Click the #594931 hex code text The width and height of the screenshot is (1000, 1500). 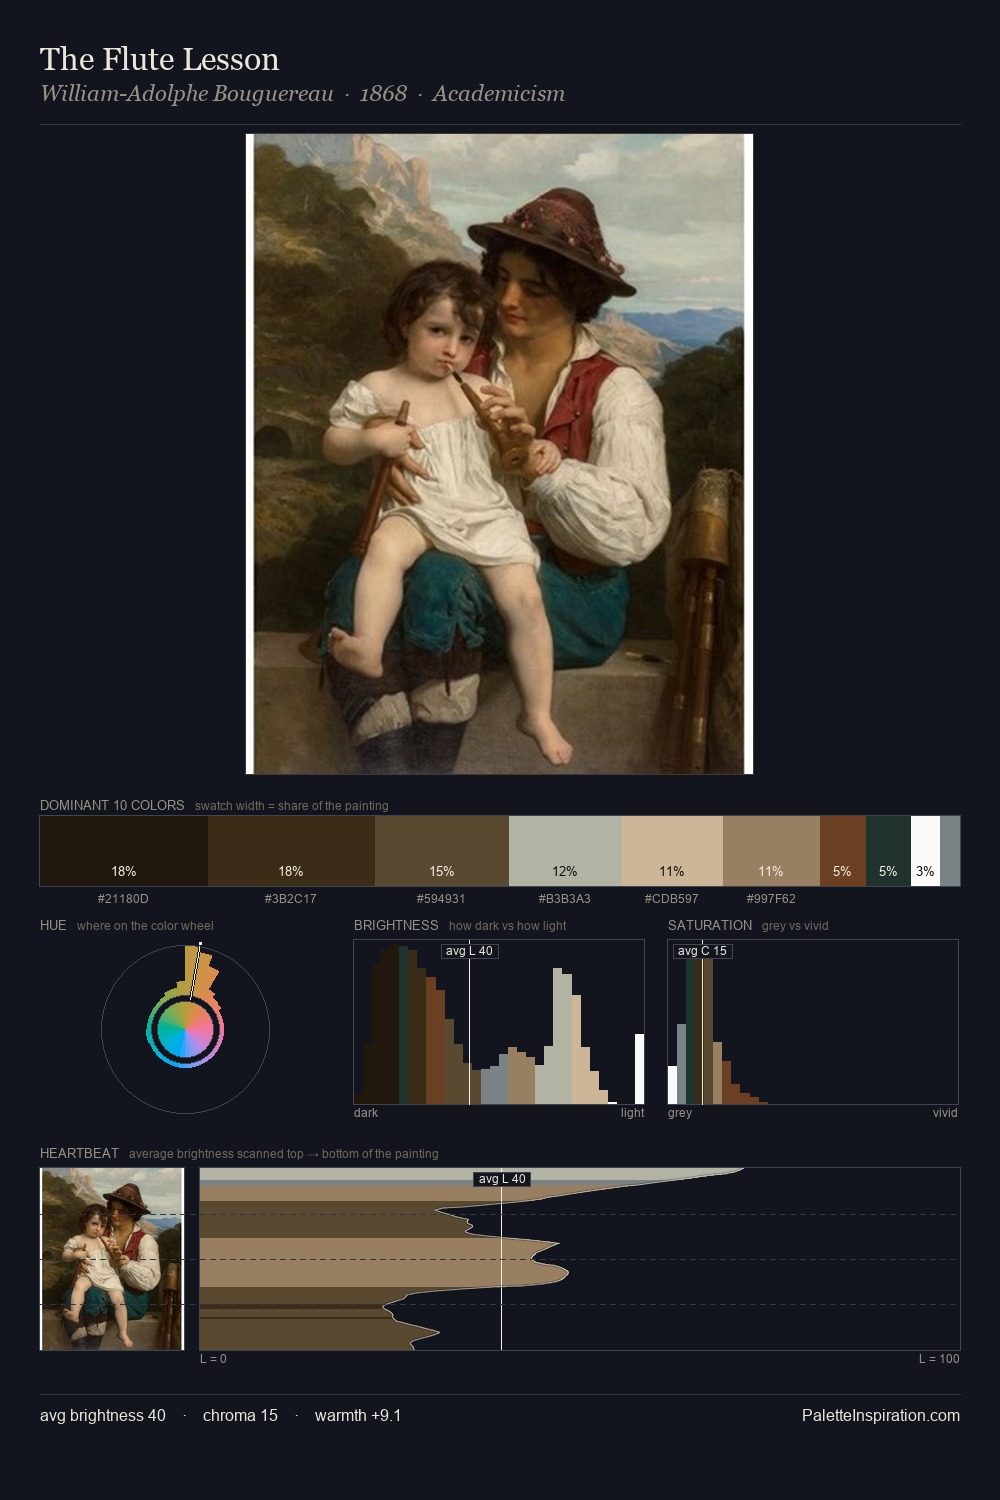click(x=441, y=898)
